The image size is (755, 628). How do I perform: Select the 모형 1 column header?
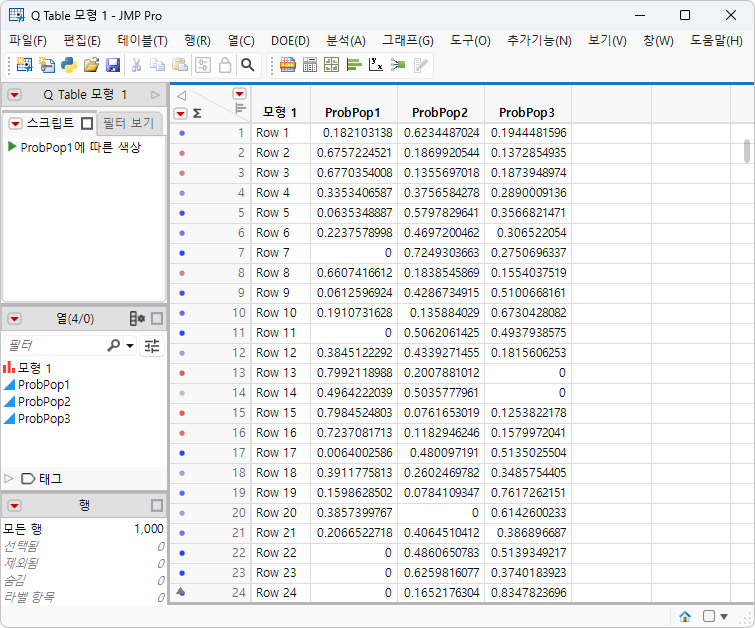point(280,113)
